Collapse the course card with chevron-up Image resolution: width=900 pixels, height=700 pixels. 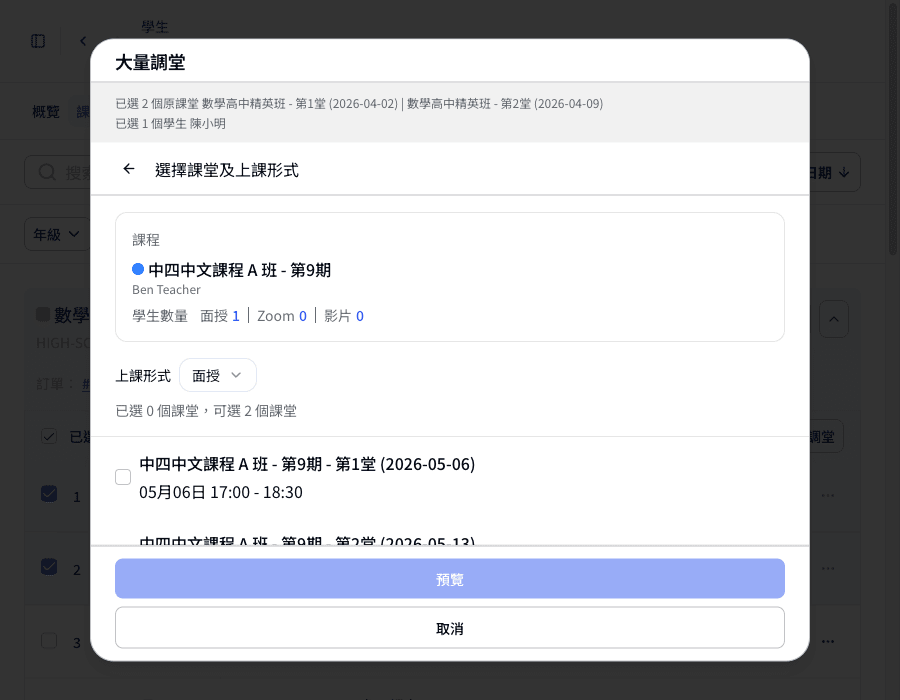(x=834, y=319)
